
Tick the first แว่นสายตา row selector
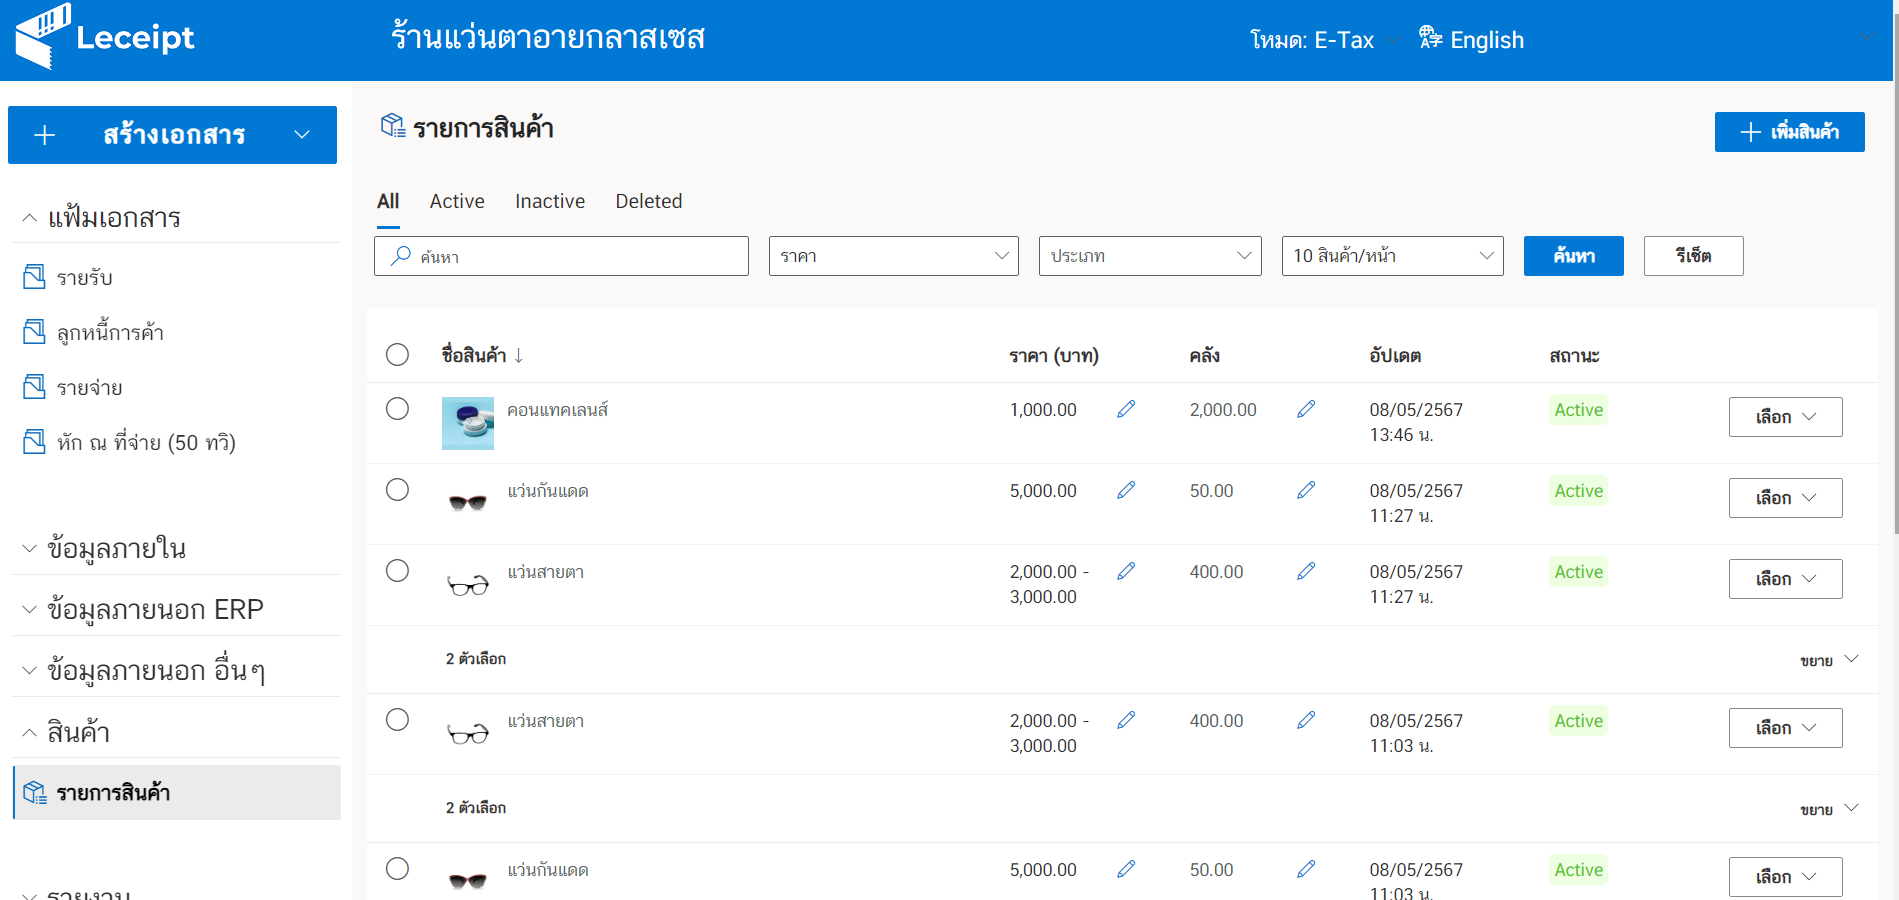397,571
